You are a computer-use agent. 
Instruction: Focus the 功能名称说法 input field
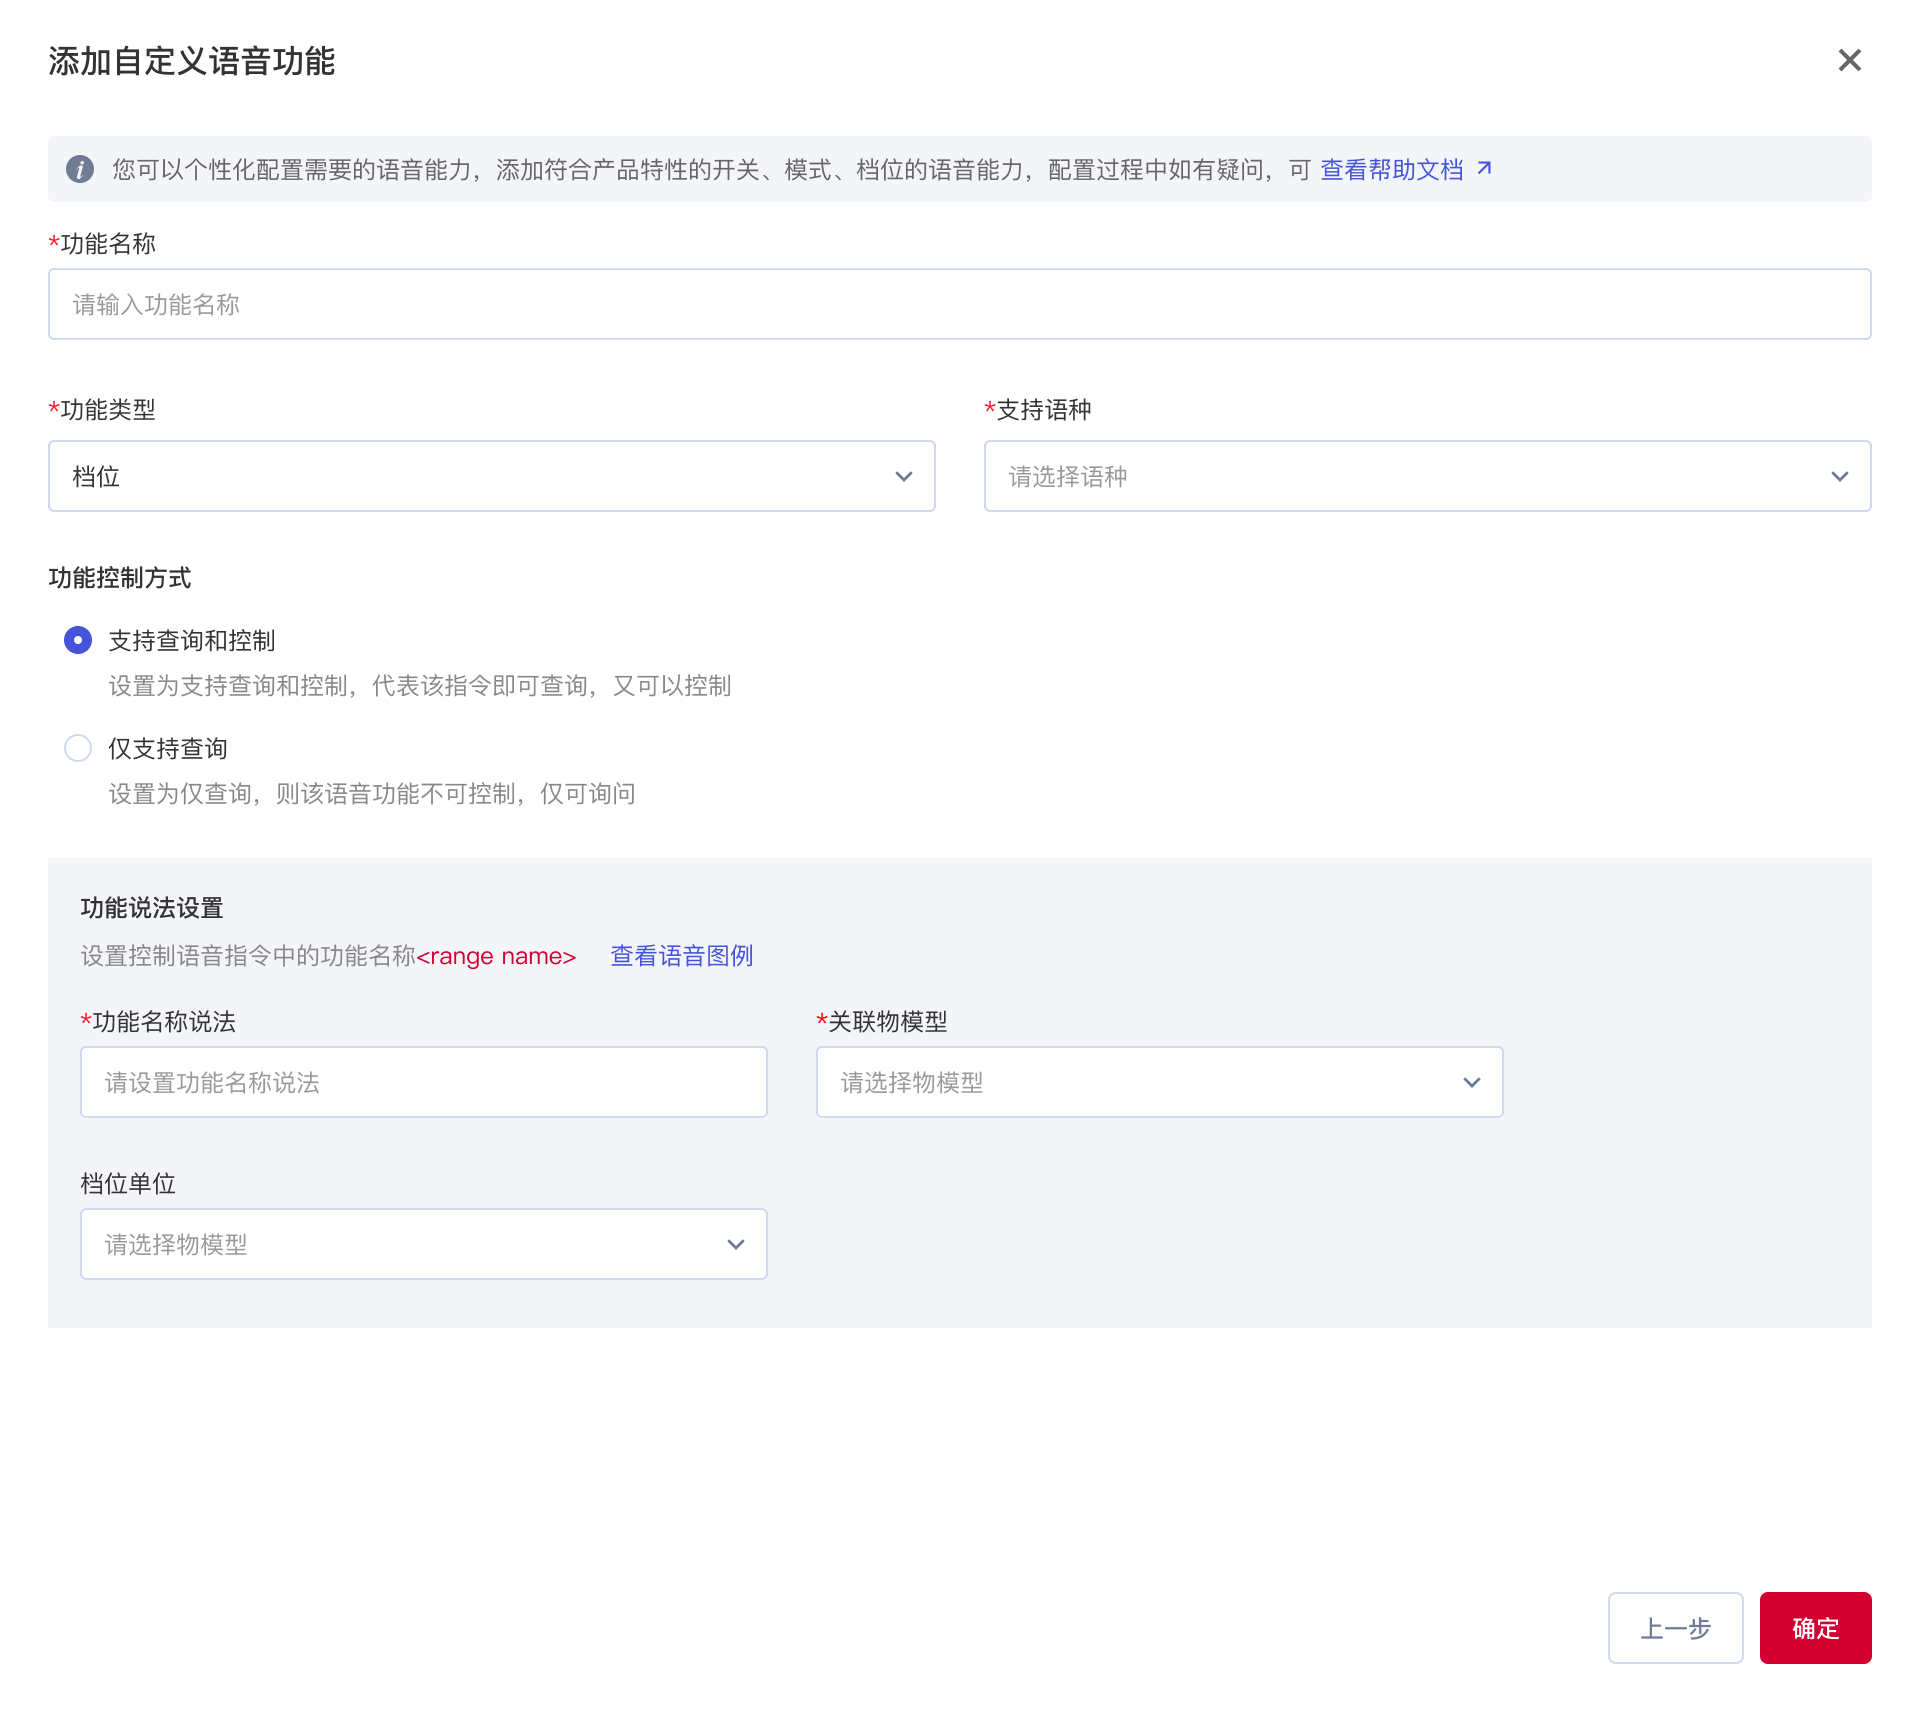click(423, 1082)
